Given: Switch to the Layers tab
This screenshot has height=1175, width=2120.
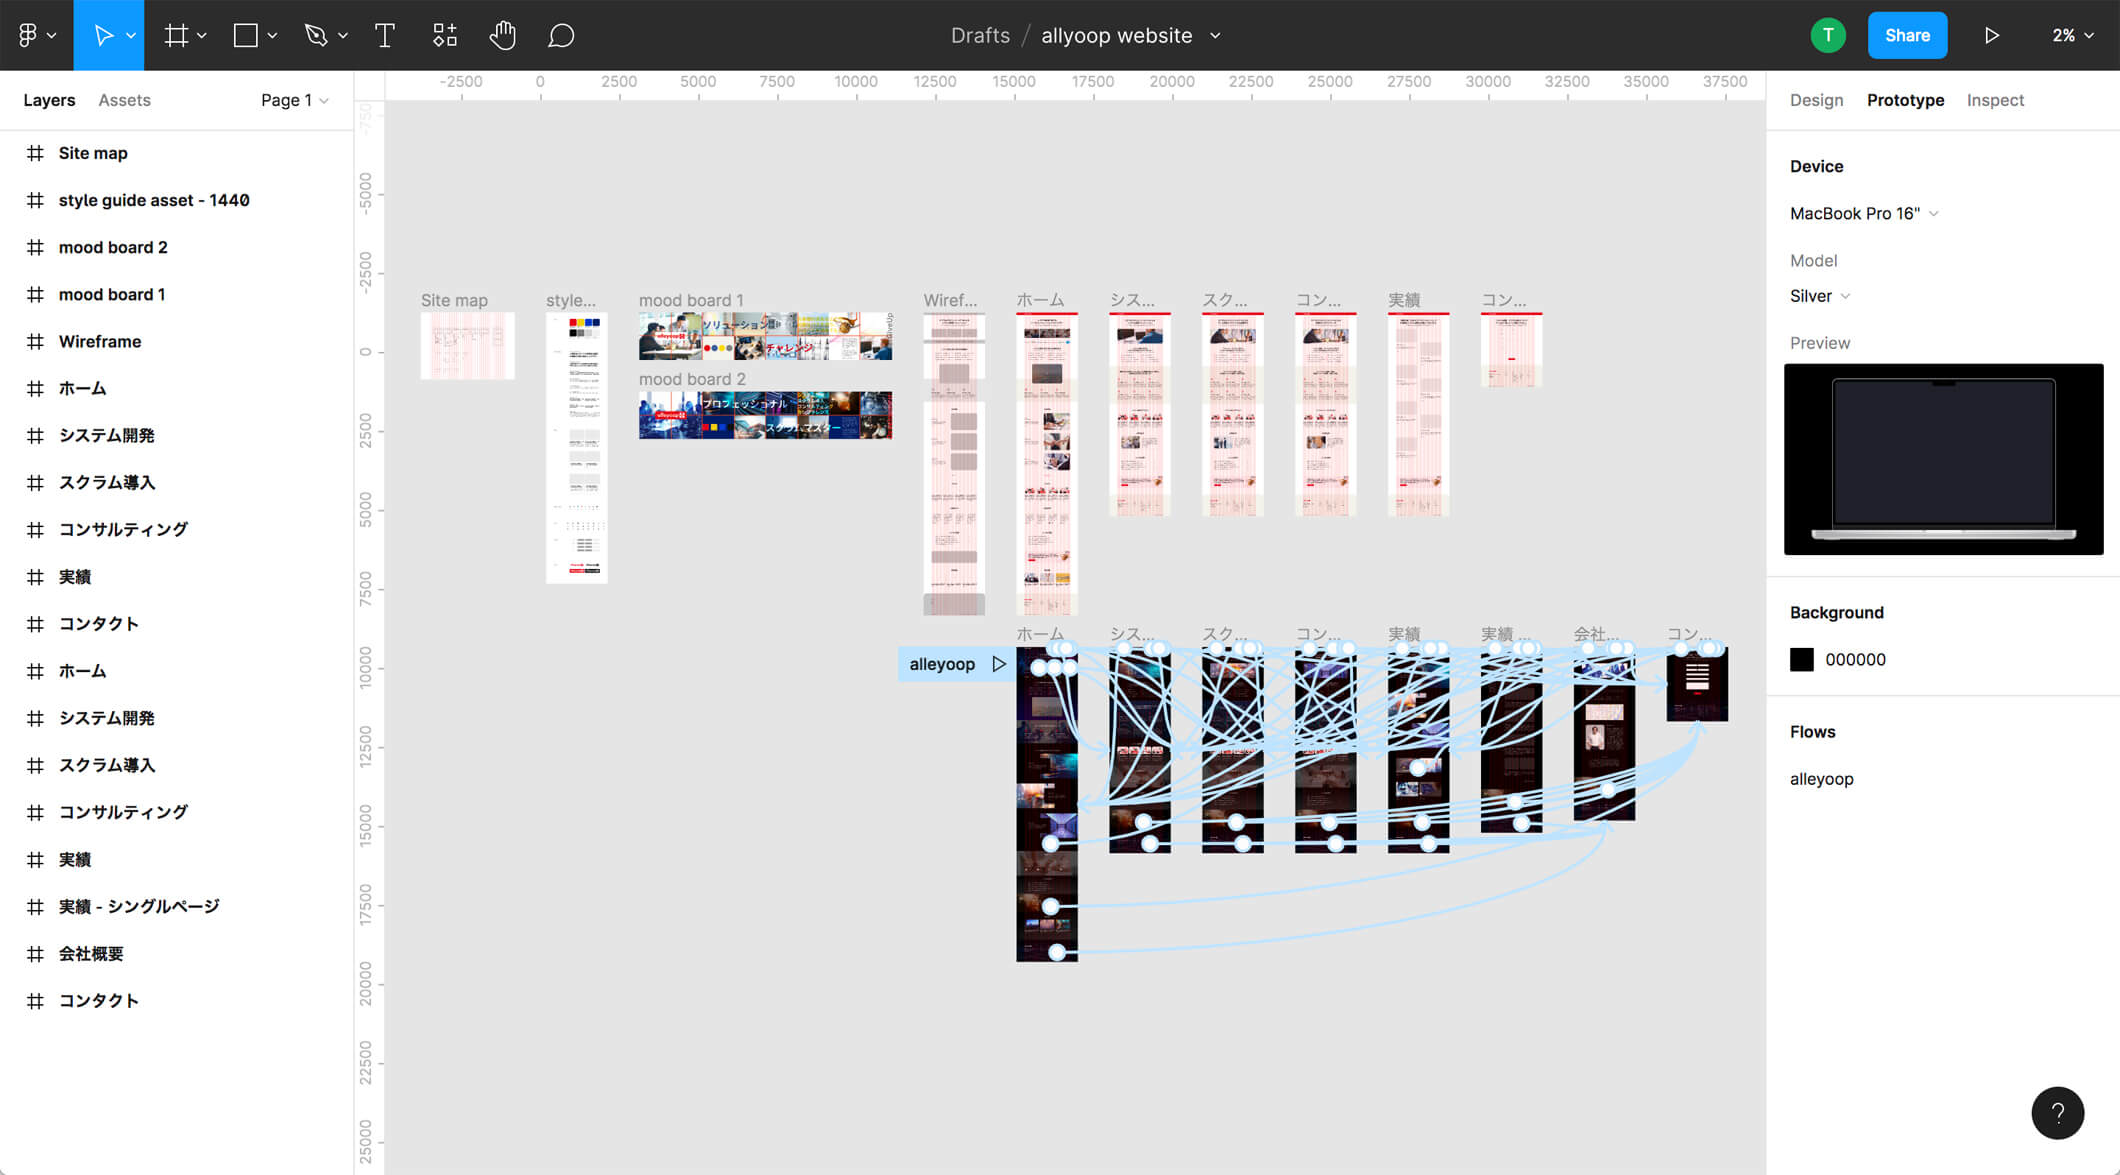Looking at the screenshot, I should point(49,100).
